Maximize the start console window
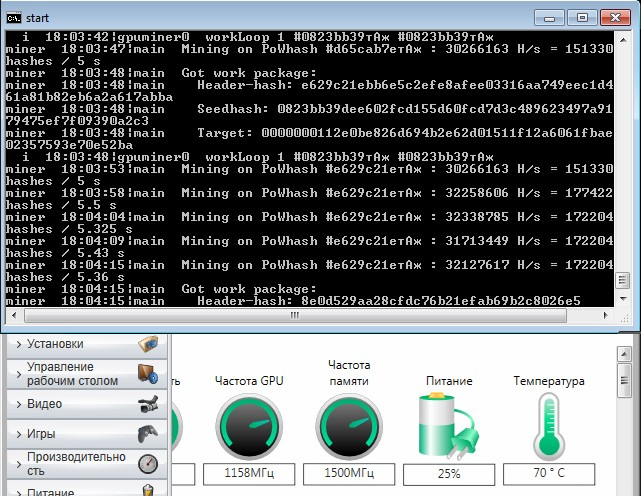 tap(584, 17)
